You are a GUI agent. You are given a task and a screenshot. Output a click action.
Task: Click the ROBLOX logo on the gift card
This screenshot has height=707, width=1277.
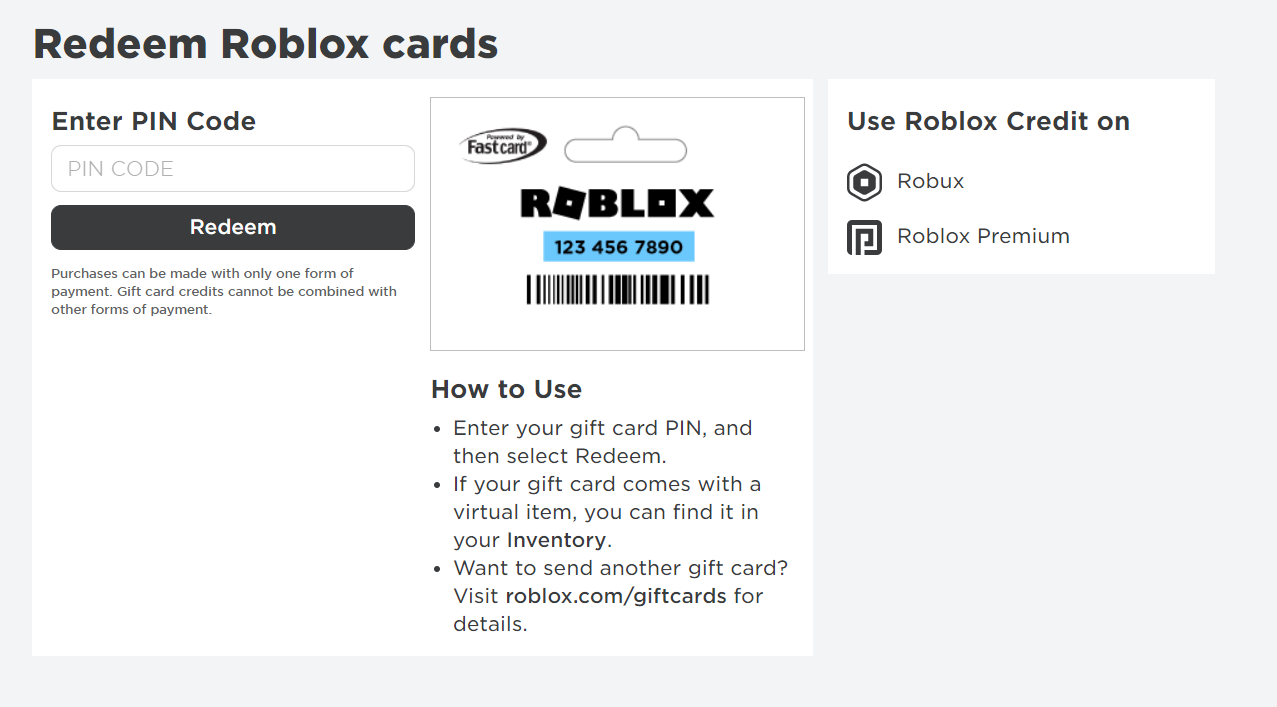(617, 203)
